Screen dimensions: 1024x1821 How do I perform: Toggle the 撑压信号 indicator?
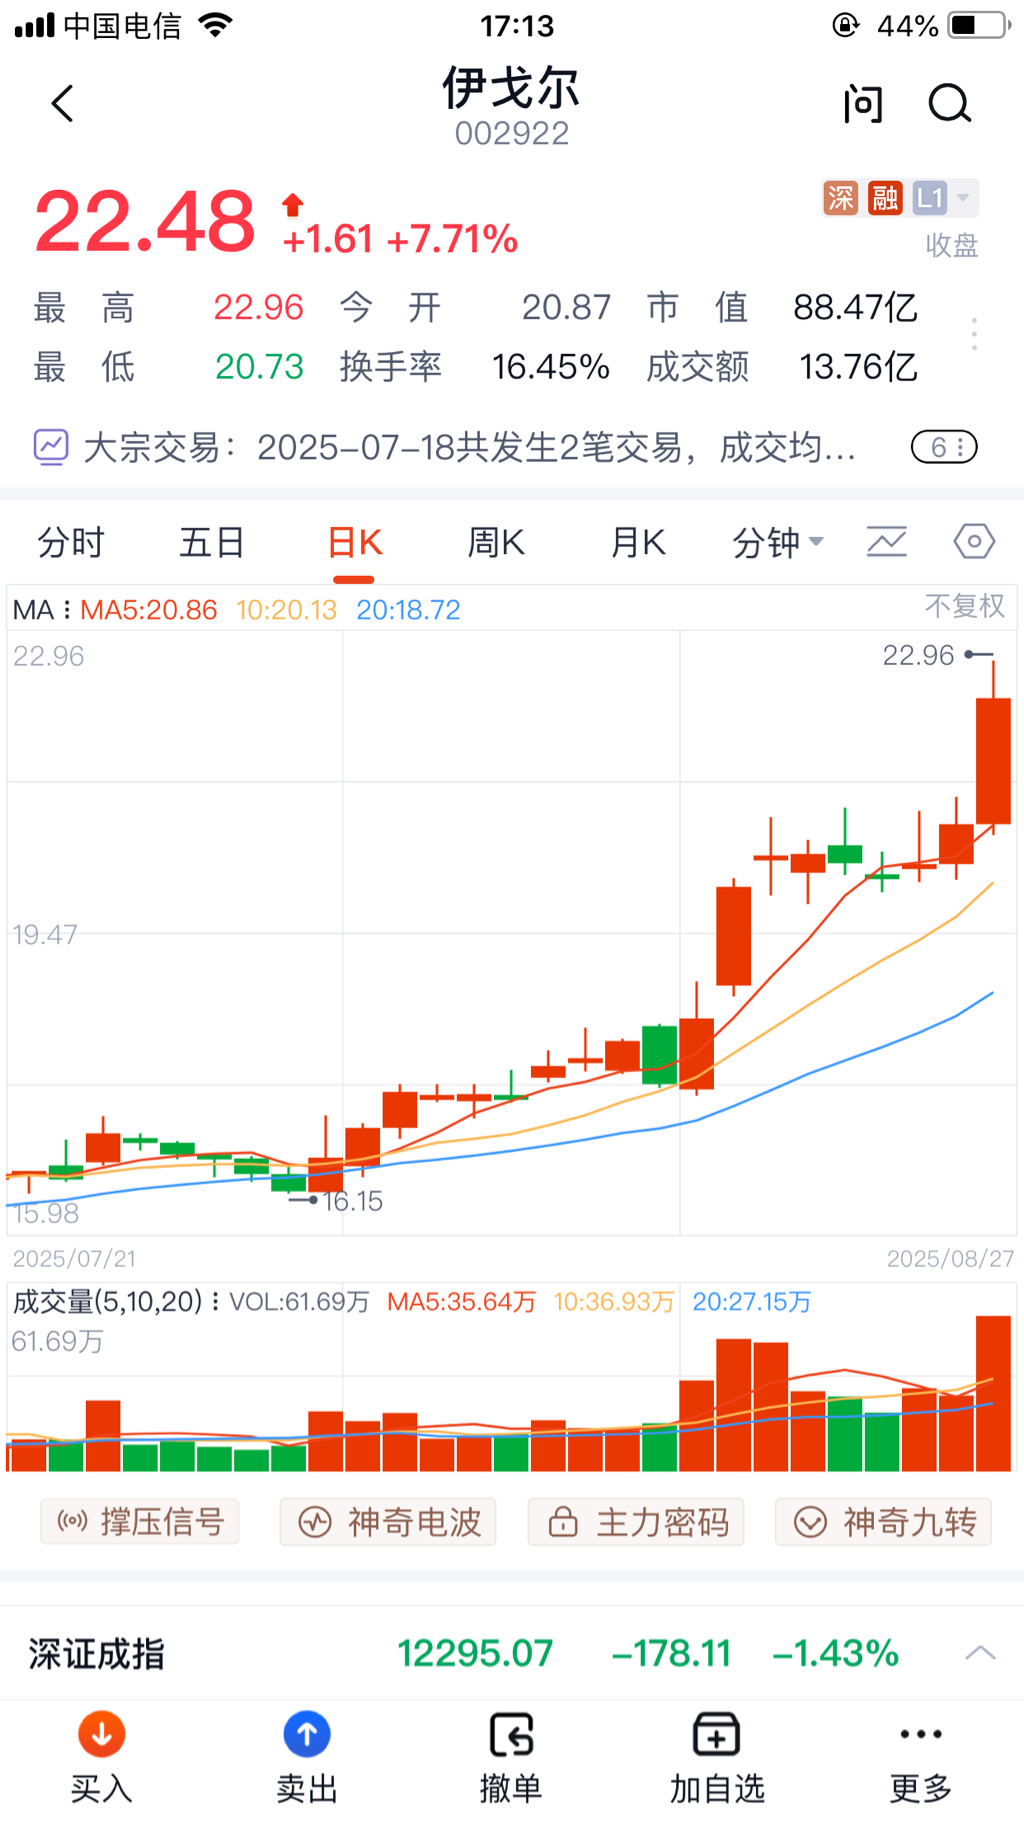tap(140, 1522)
